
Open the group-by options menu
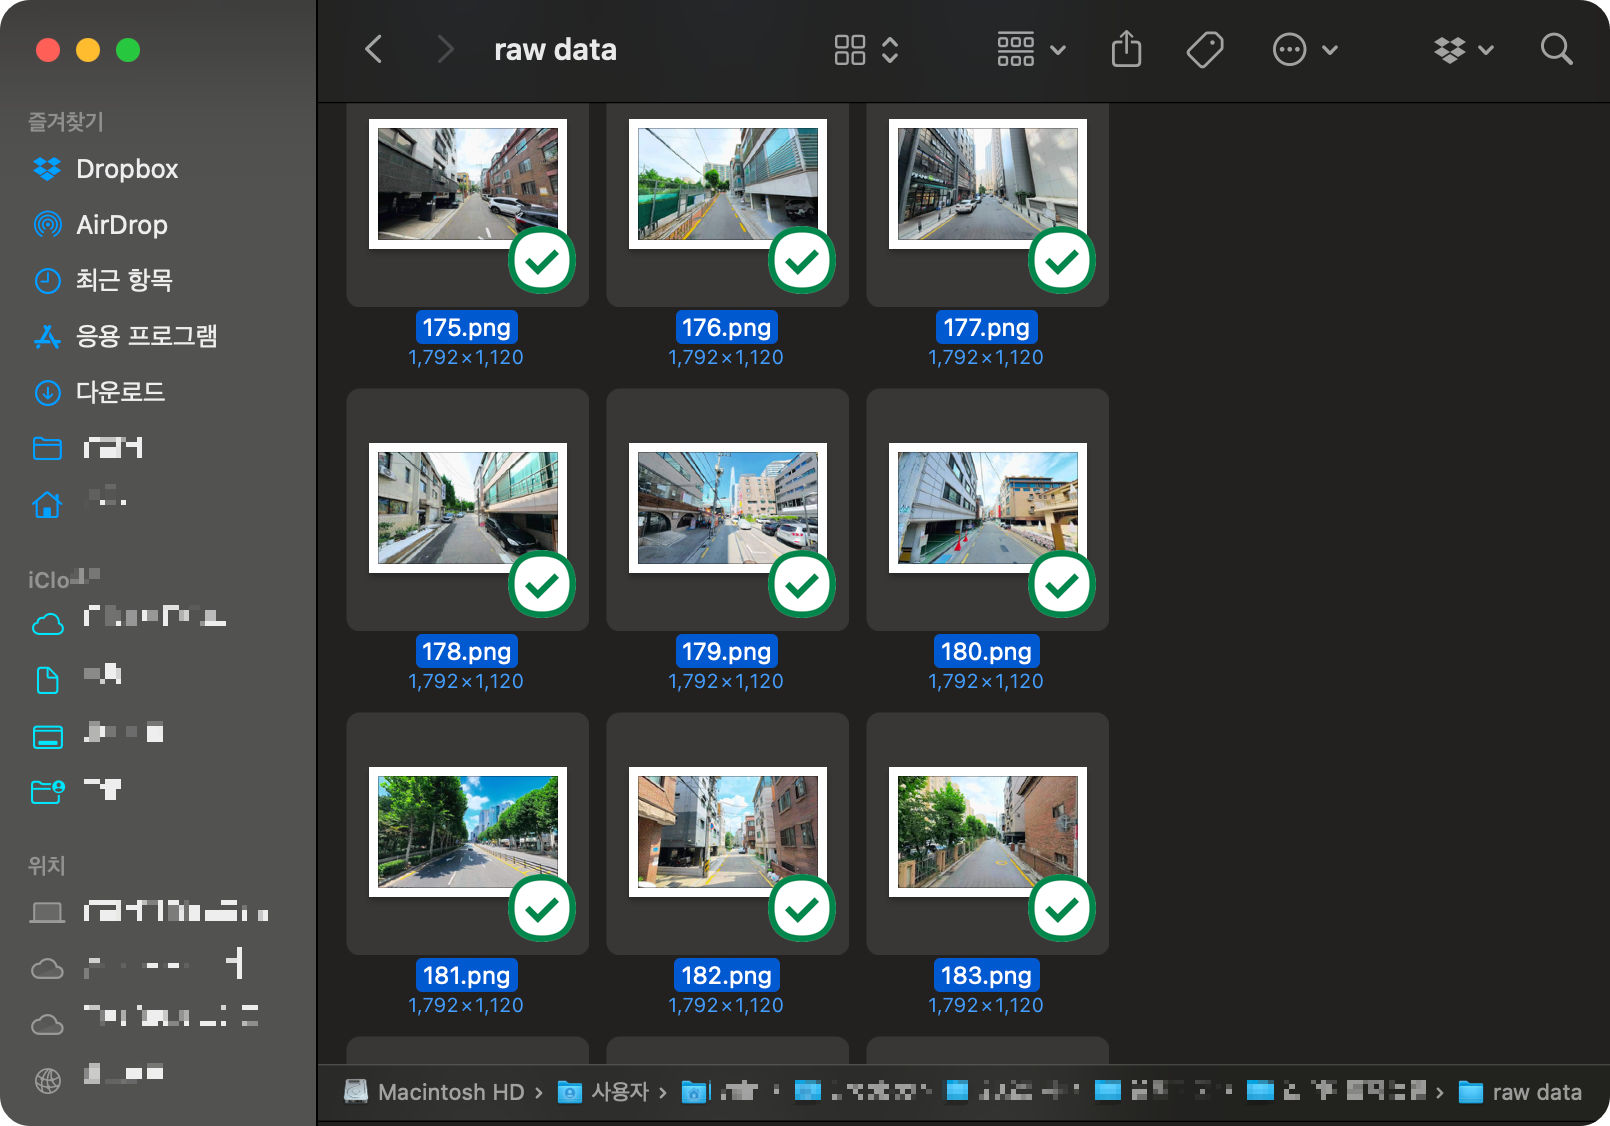(x=1031, y=50)
